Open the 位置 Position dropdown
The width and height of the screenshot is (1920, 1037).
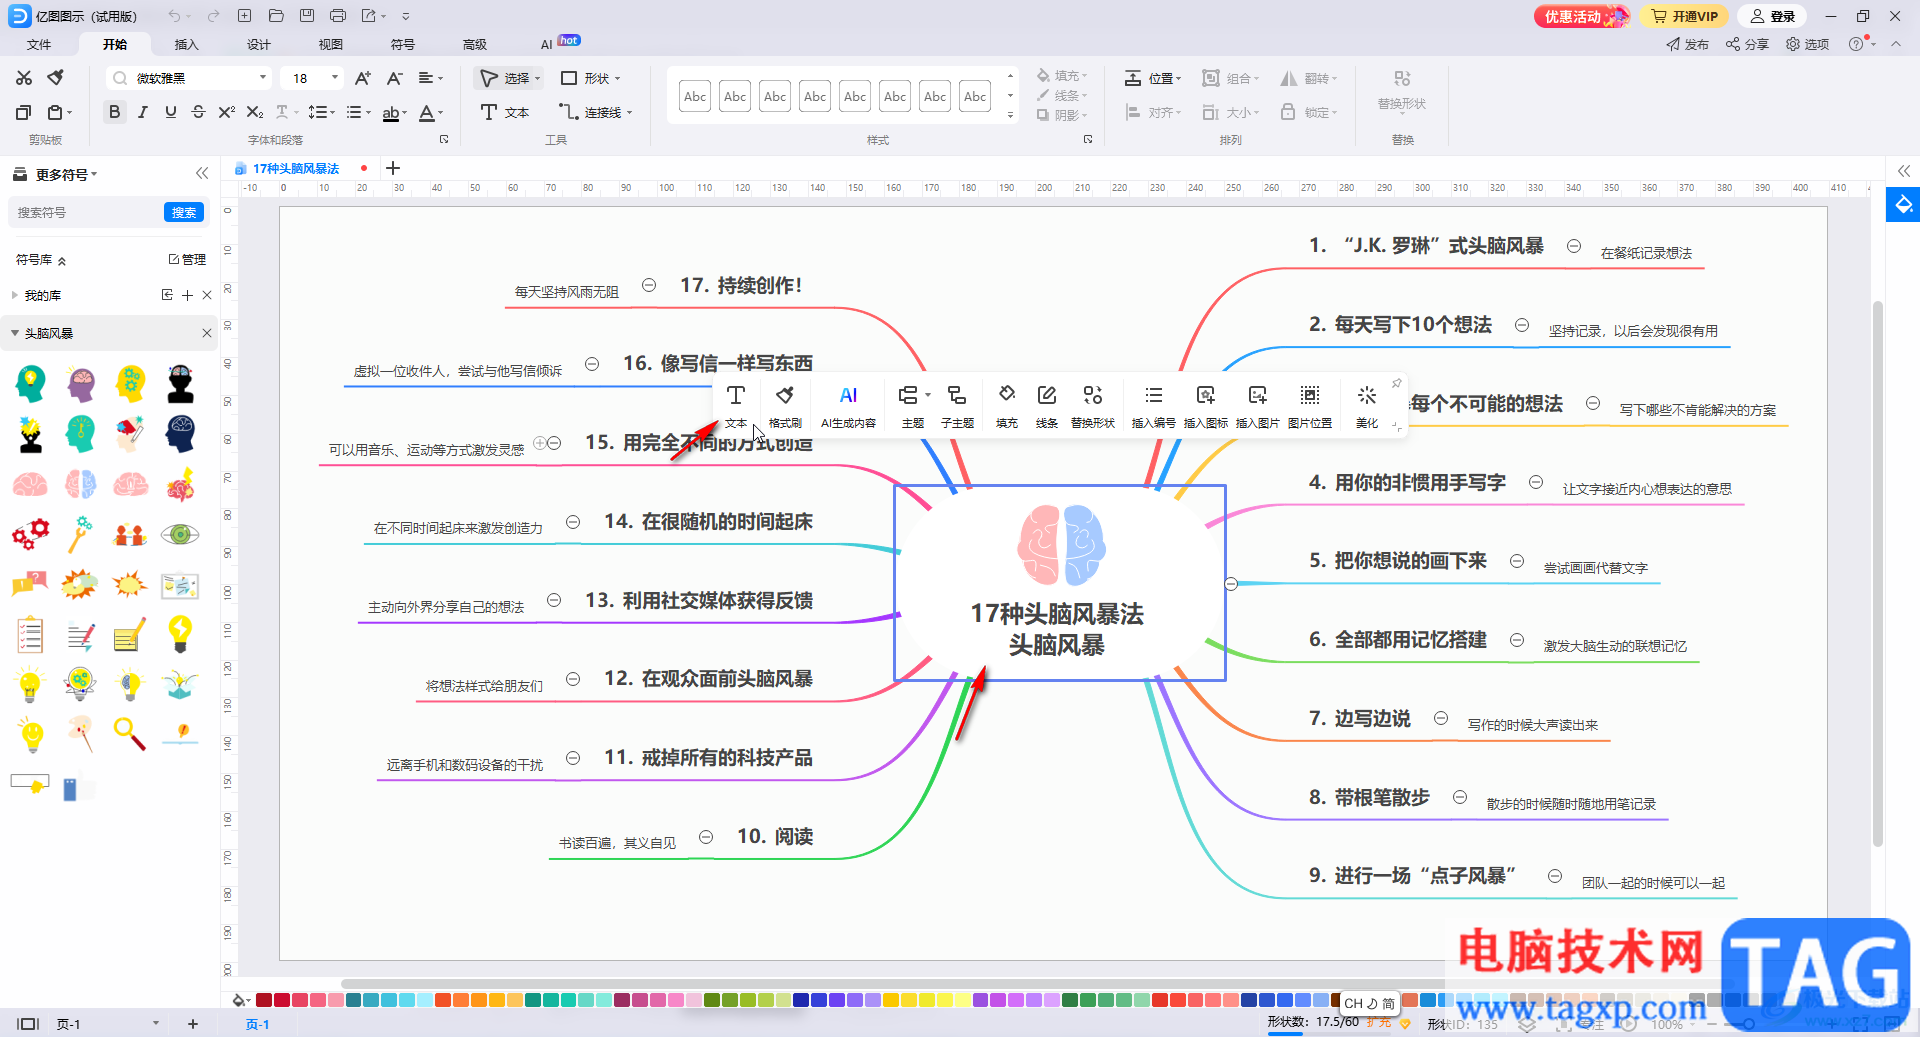pos(1153,78)
